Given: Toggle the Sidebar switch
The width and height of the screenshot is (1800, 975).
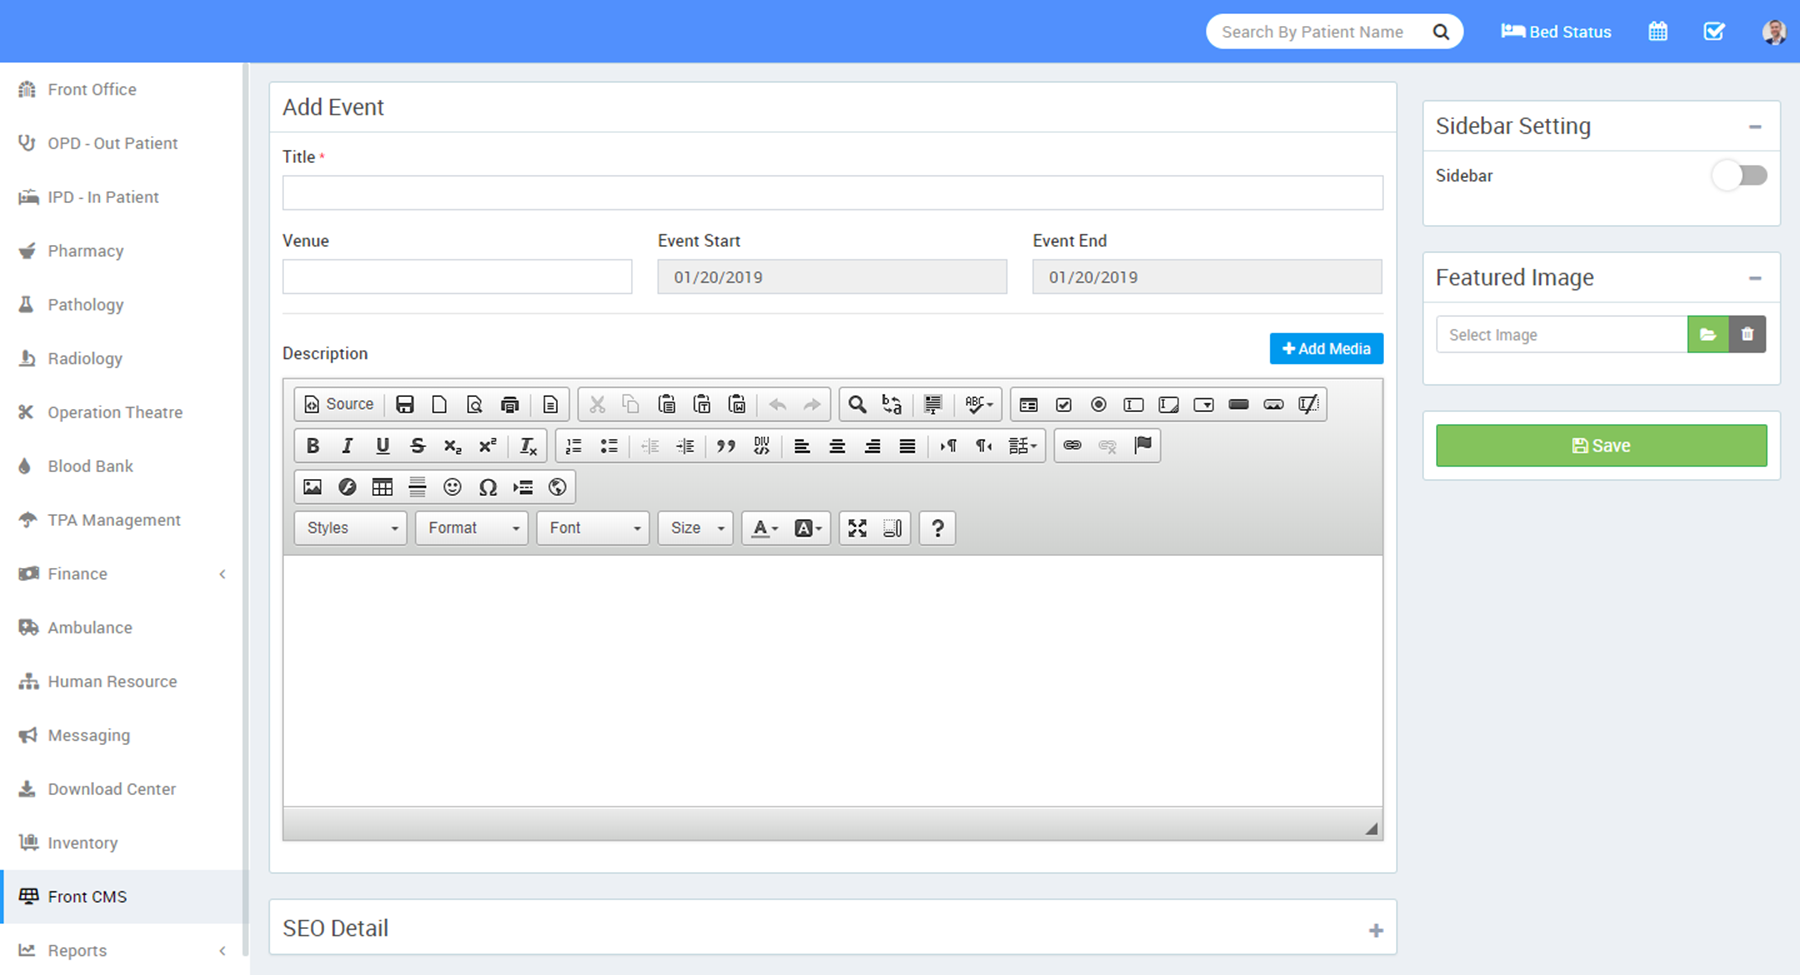Looking at the screenshot, I should (1740, 176).
